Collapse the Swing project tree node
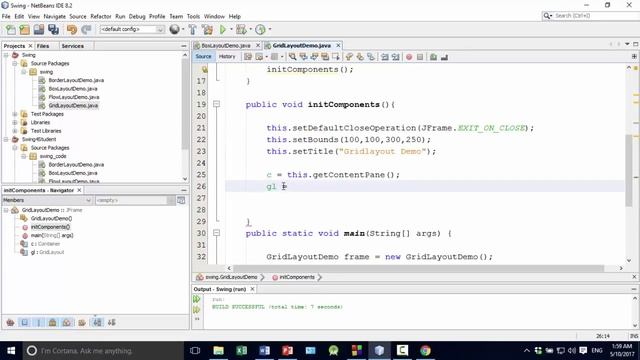 click(x=6, y=55)
